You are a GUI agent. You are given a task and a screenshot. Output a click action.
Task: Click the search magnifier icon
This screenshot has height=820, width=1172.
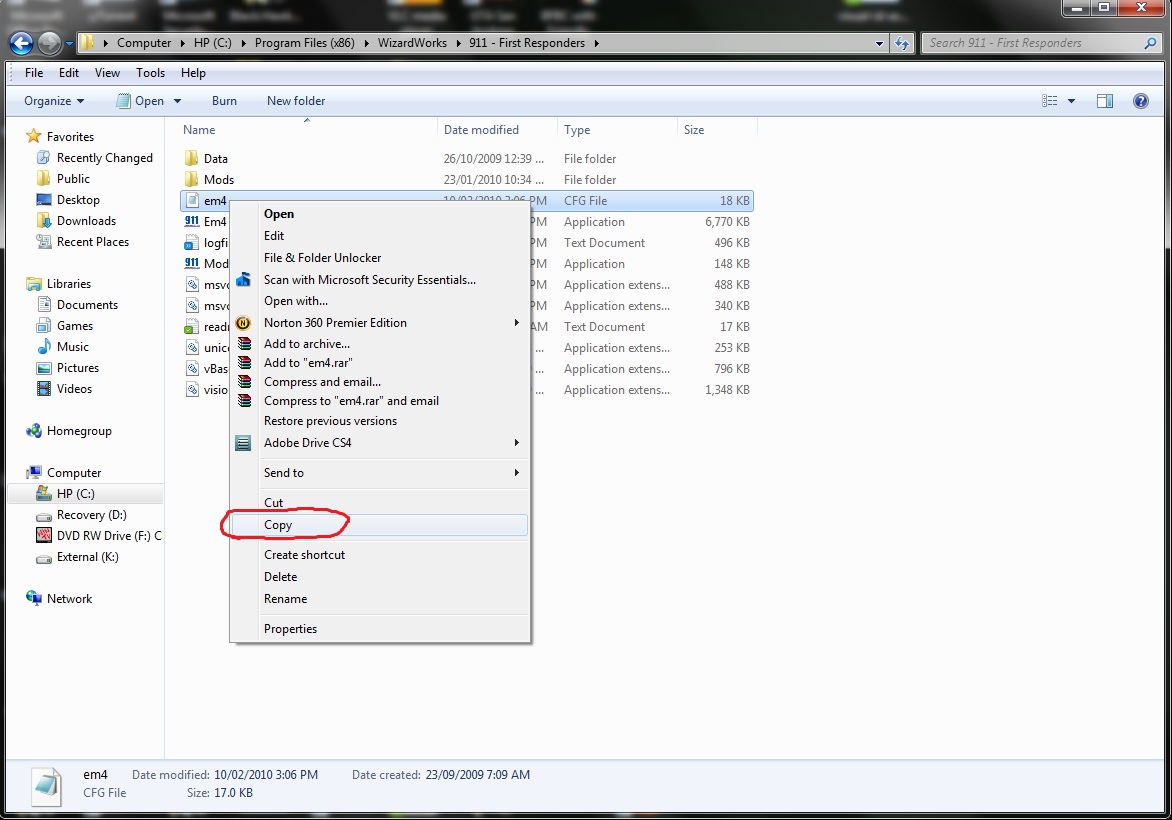coord(1150,43)
